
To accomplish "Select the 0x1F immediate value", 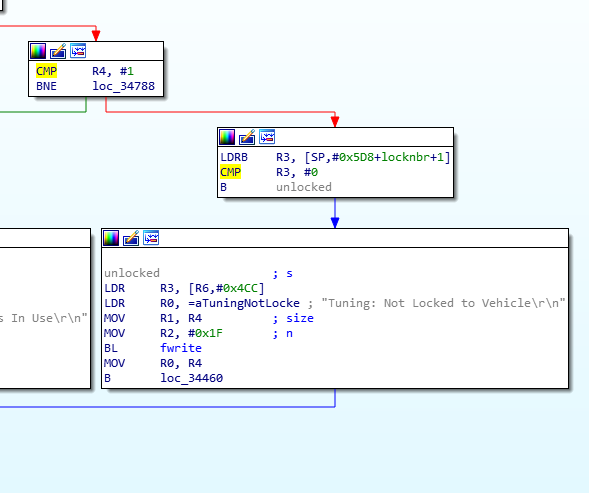I will click(209, 333).
